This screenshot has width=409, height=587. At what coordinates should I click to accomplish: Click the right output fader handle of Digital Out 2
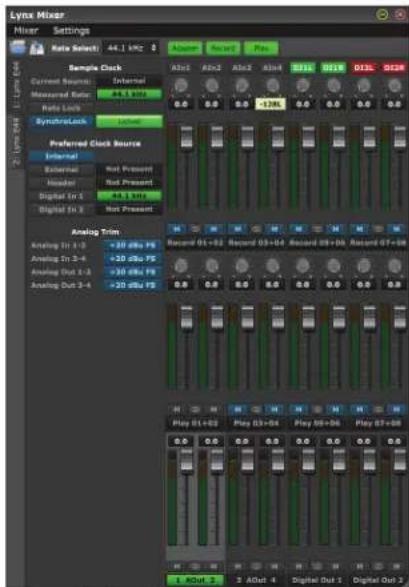coord(400,460)
